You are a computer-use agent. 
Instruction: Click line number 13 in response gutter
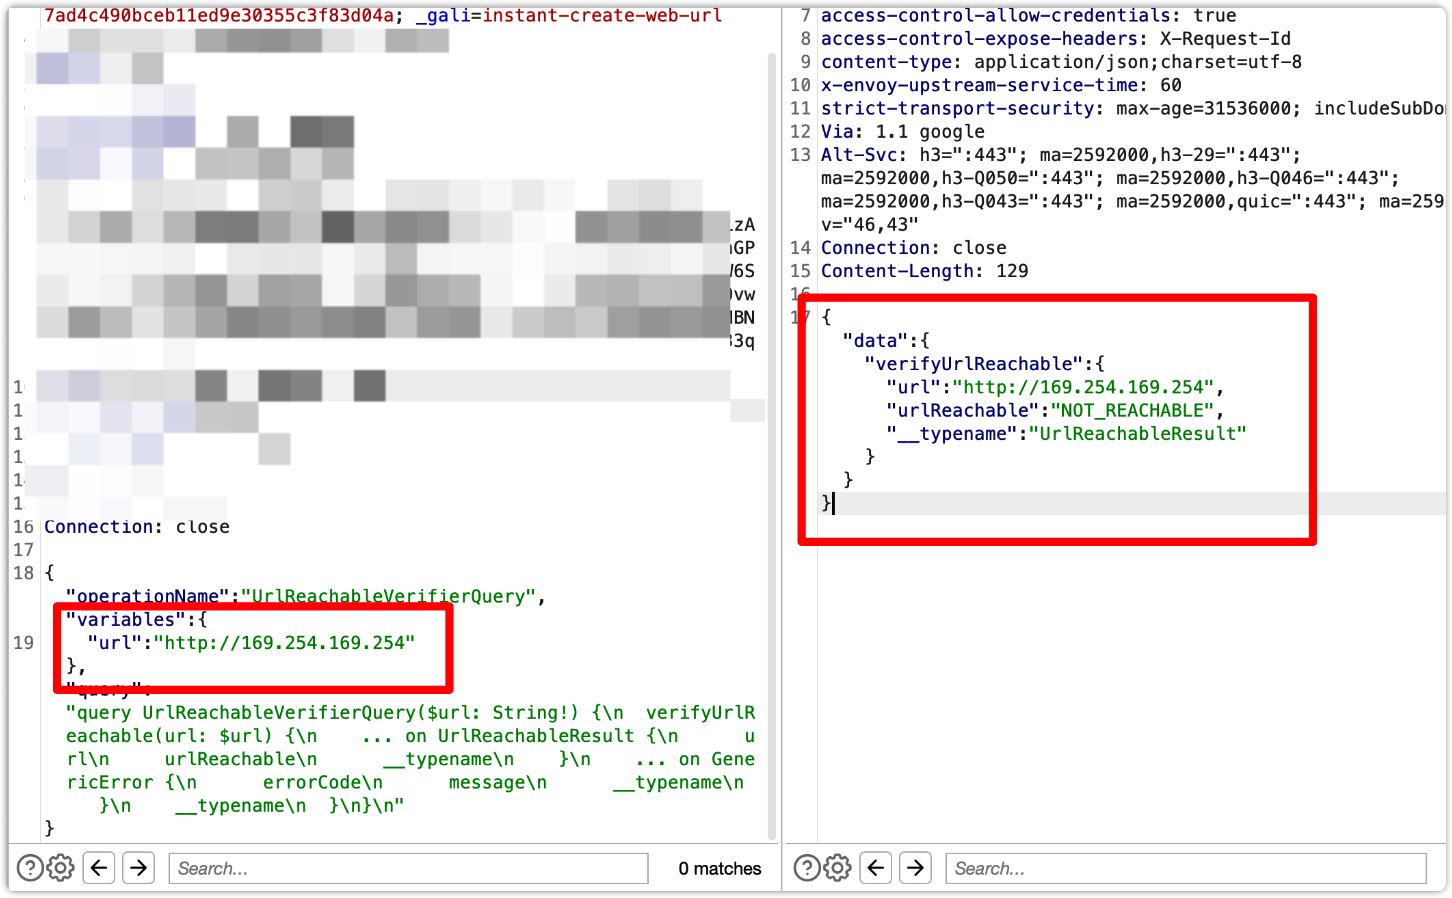800,155
